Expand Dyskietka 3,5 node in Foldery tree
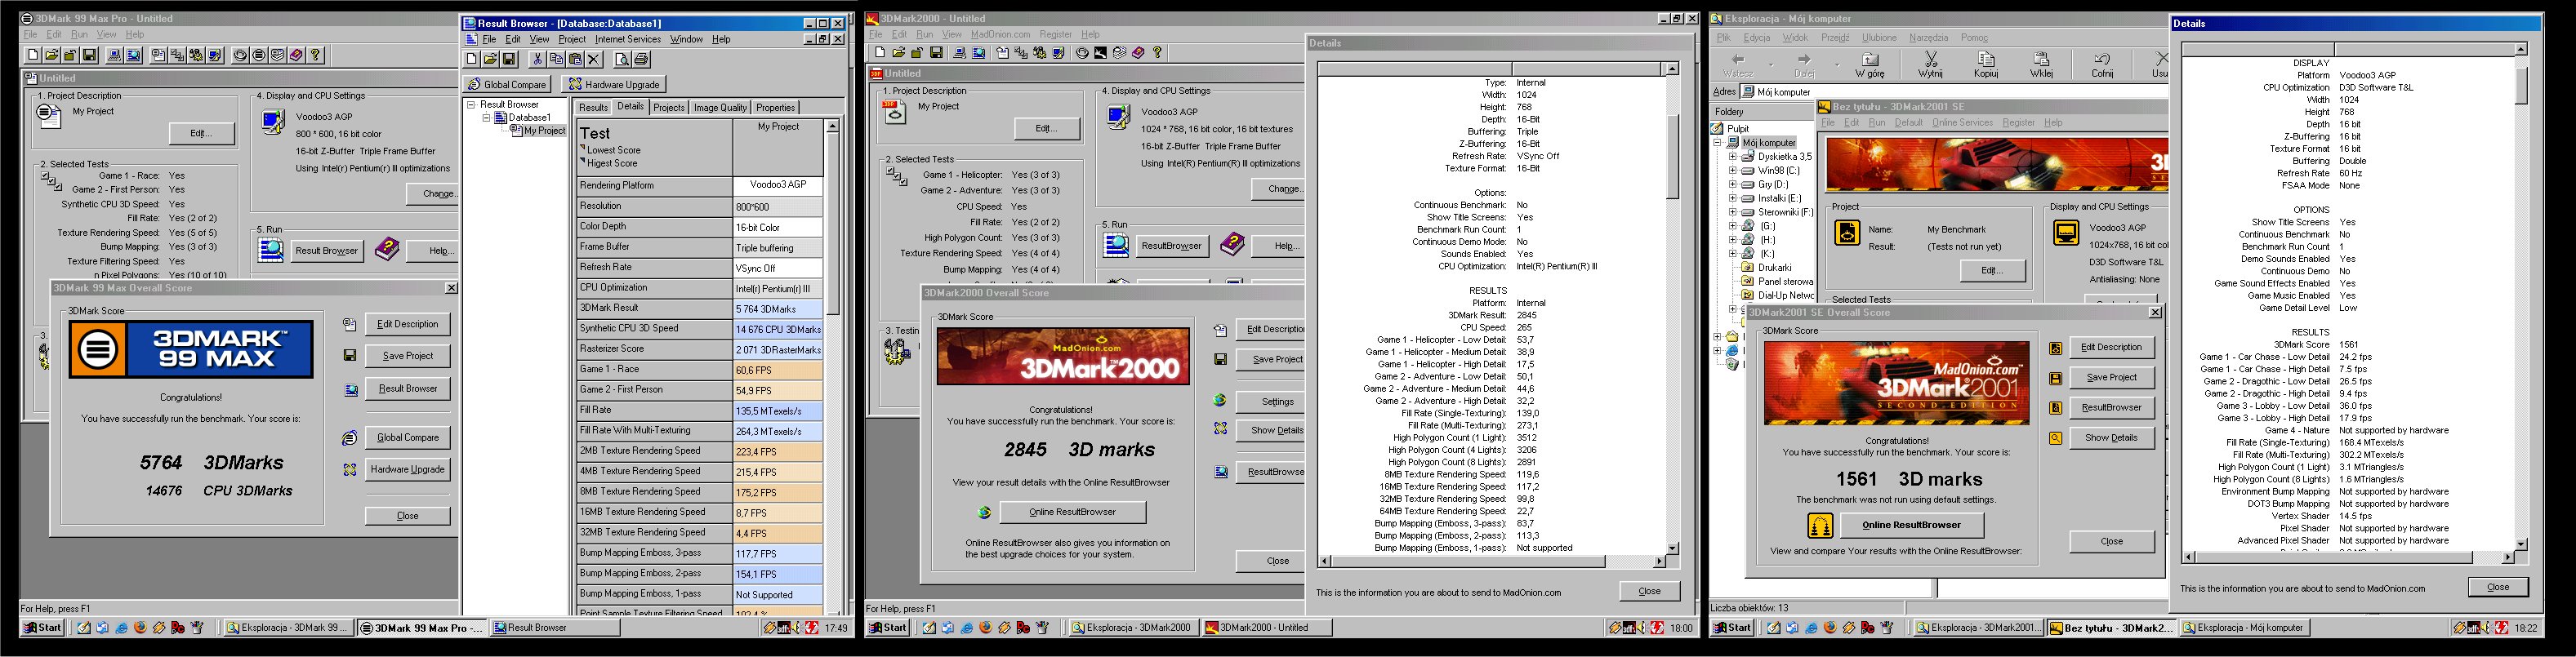The width and height of the screenshot is (2576, 657). point(1733,157)
